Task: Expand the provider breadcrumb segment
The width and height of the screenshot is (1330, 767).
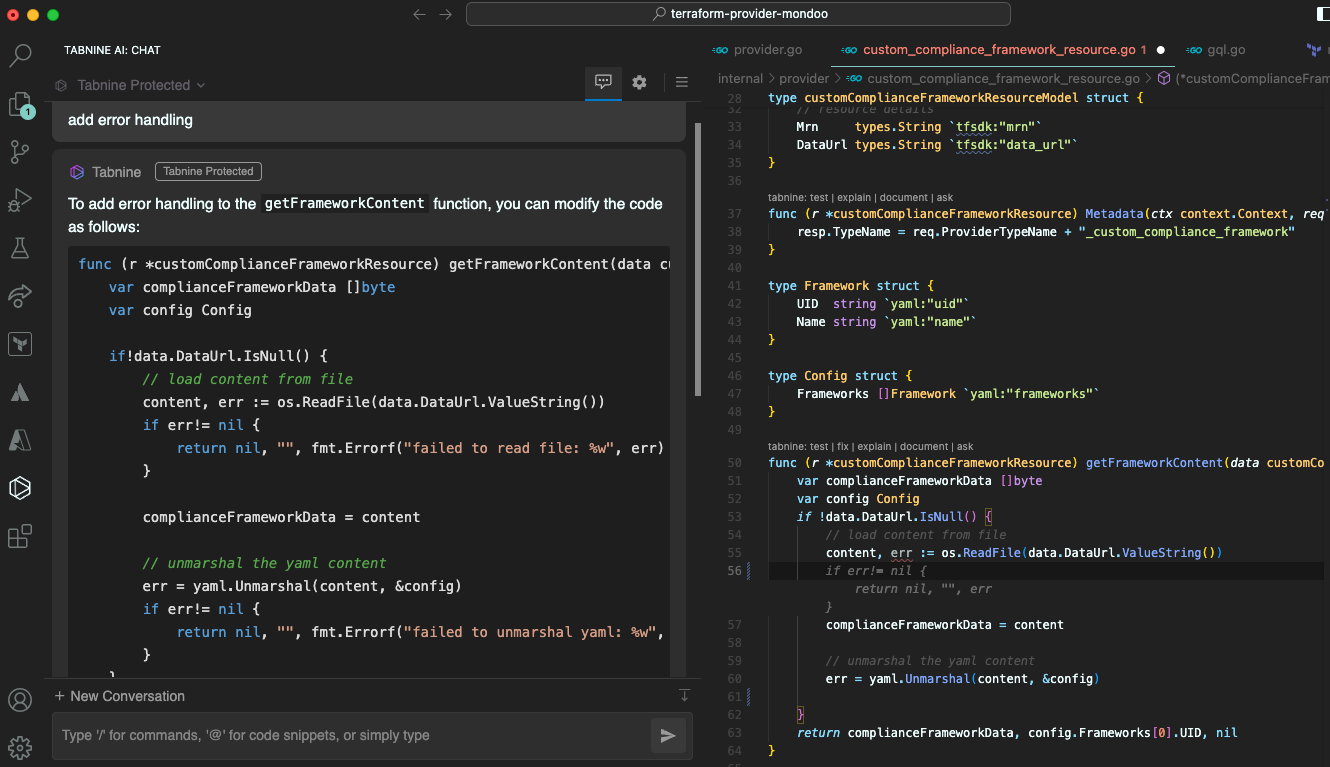Action: 804,78
